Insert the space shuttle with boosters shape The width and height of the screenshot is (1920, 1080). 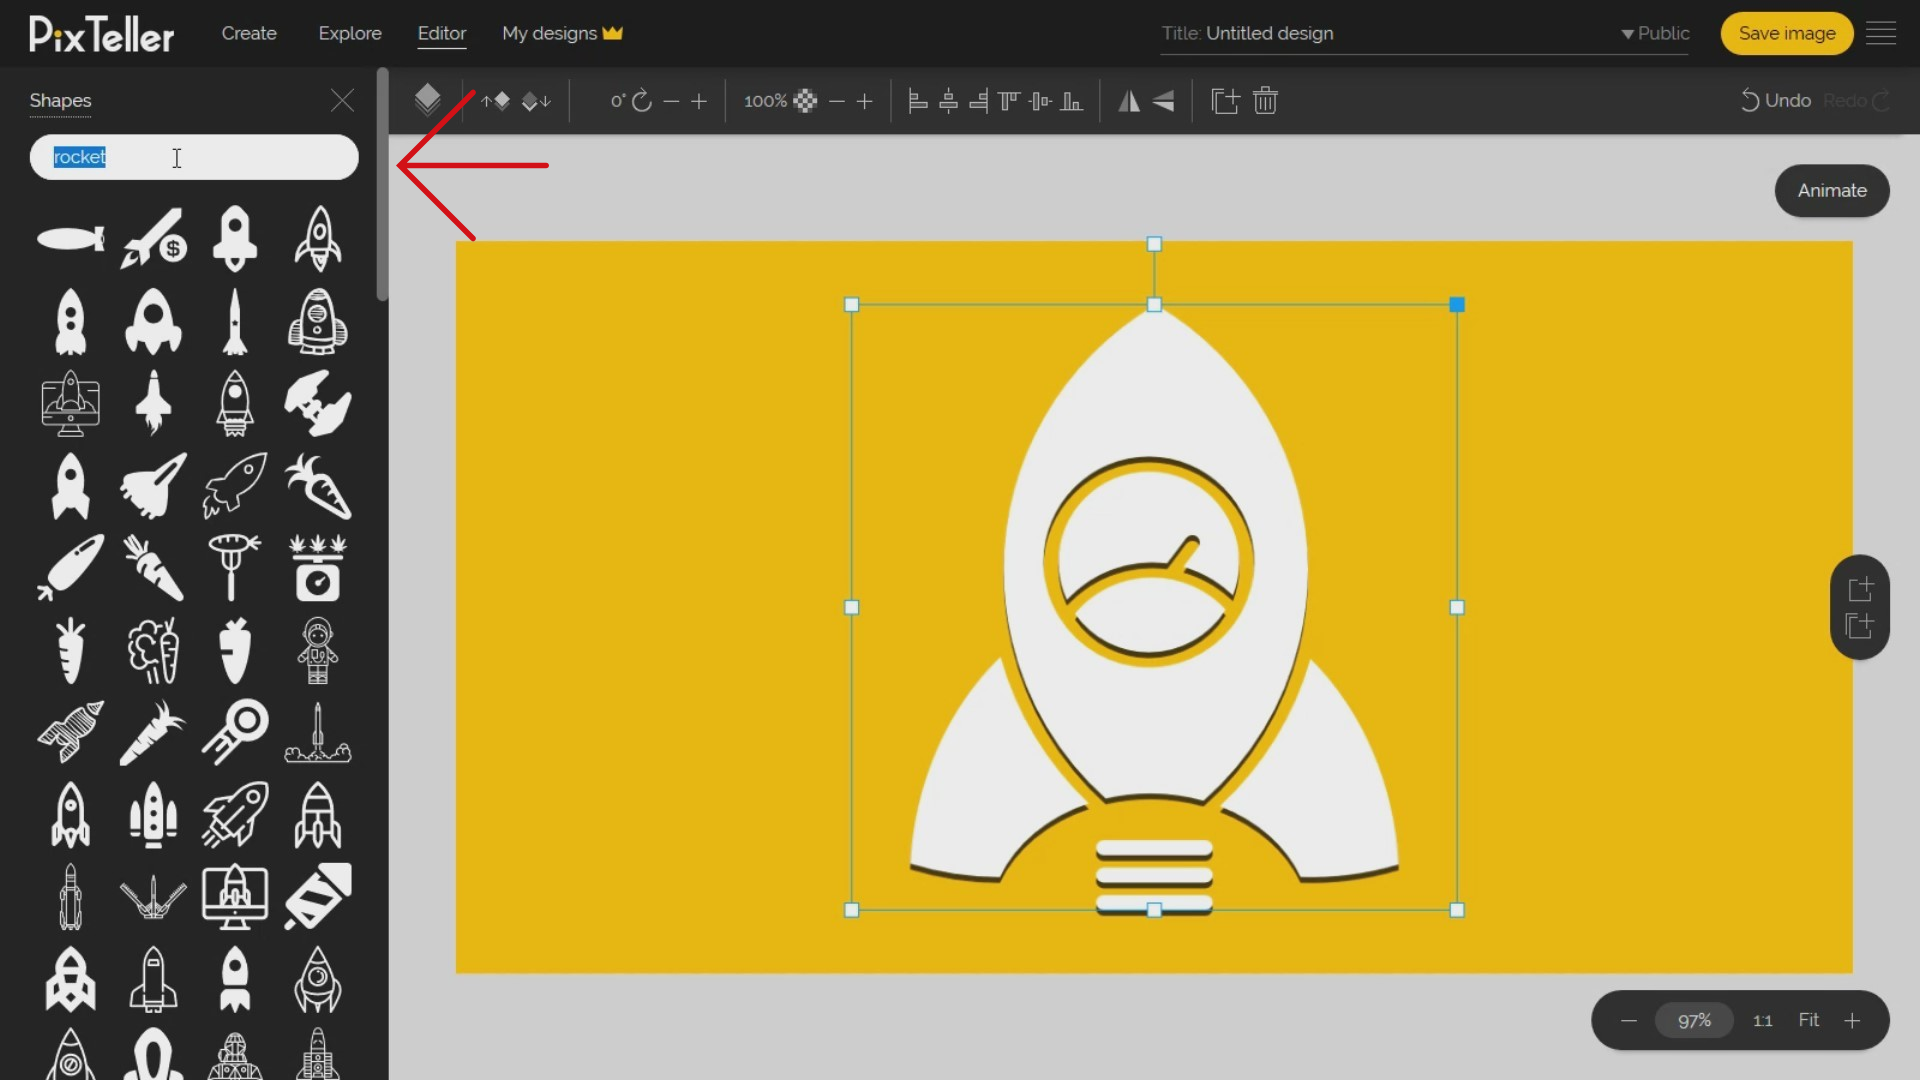click(x=153, y=814)
